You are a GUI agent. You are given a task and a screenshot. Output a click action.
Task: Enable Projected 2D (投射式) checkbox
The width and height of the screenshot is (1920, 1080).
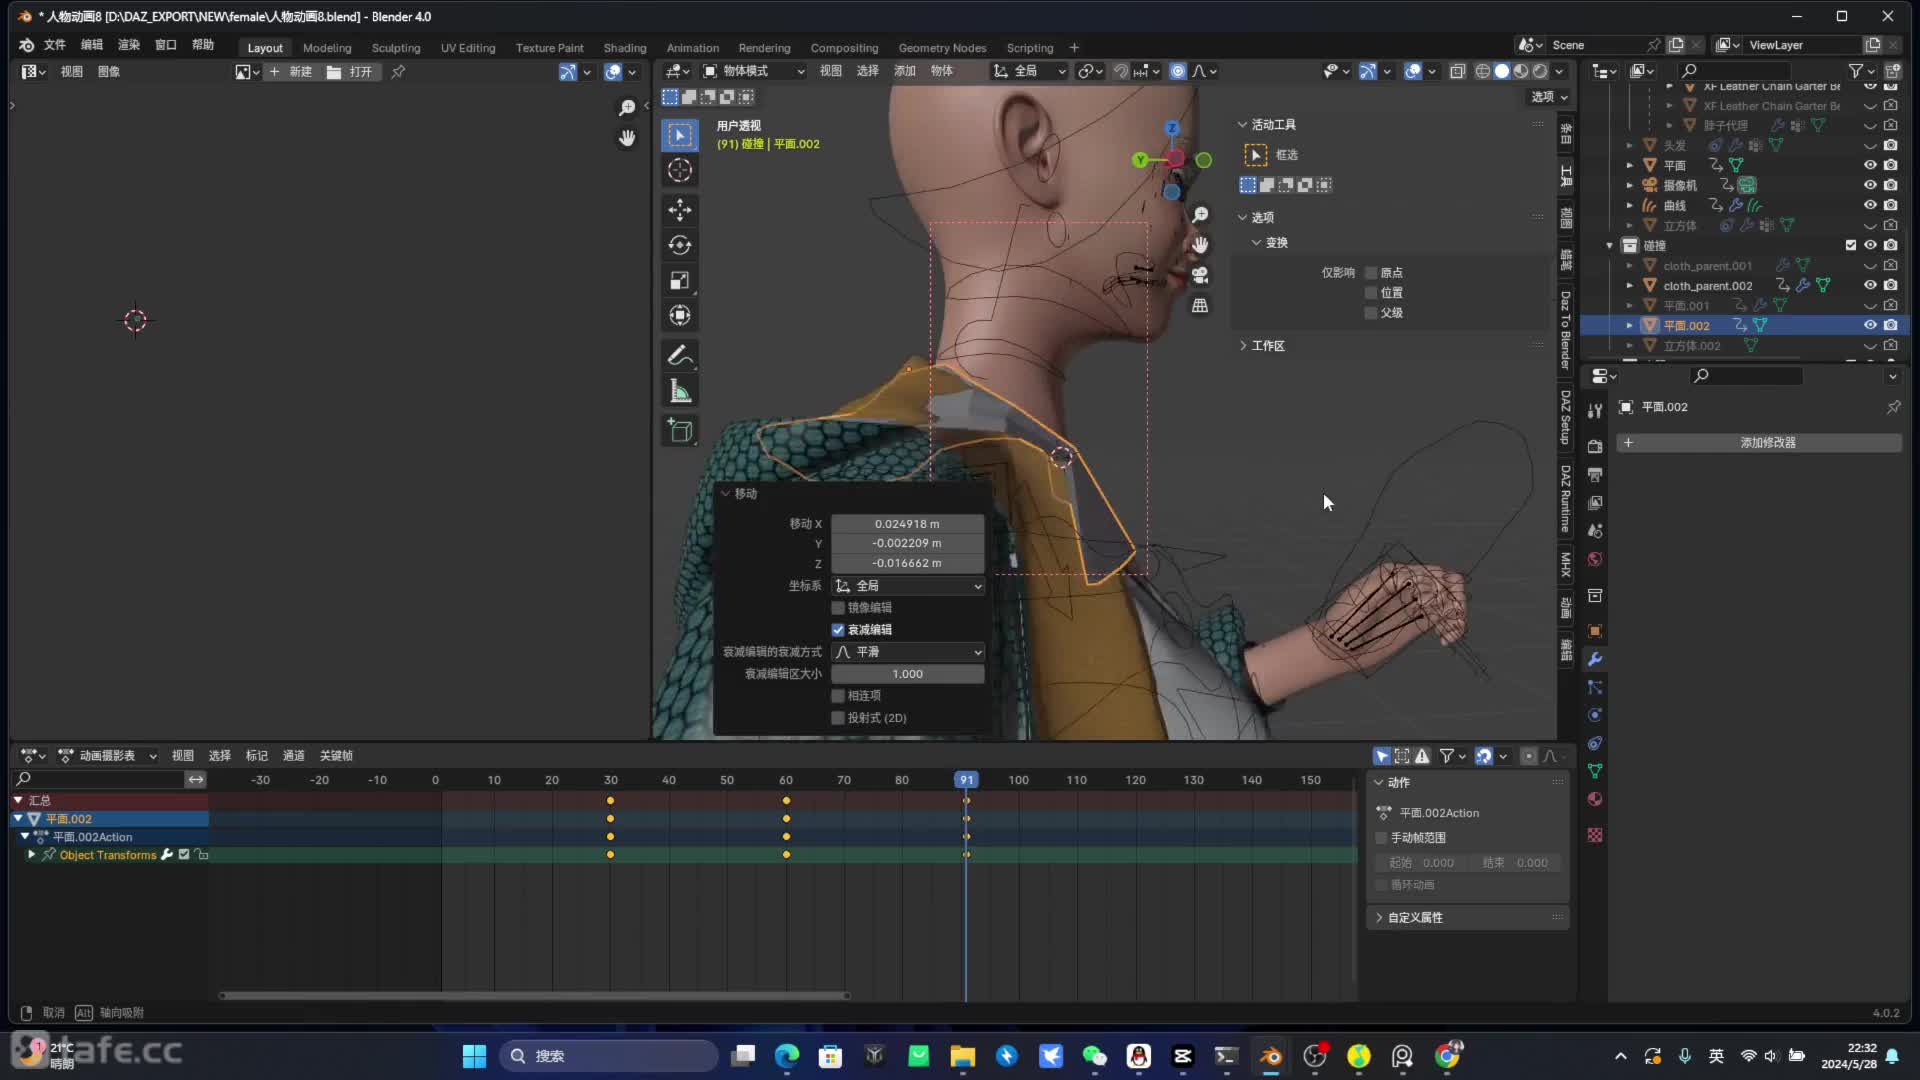pyautogui.click(x=838, y=718)
